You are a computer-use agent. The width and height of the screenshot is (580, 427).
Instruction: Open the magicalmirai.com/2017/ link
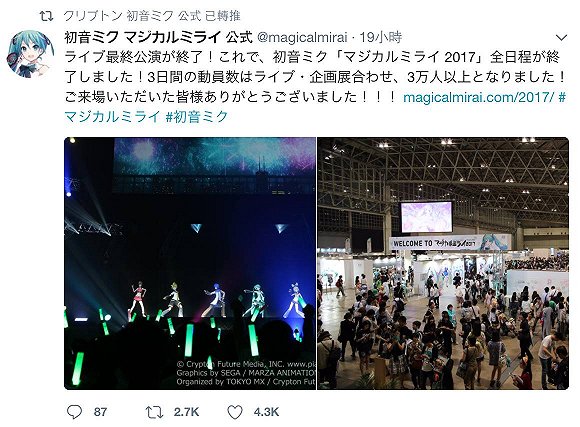click(478, 97)
